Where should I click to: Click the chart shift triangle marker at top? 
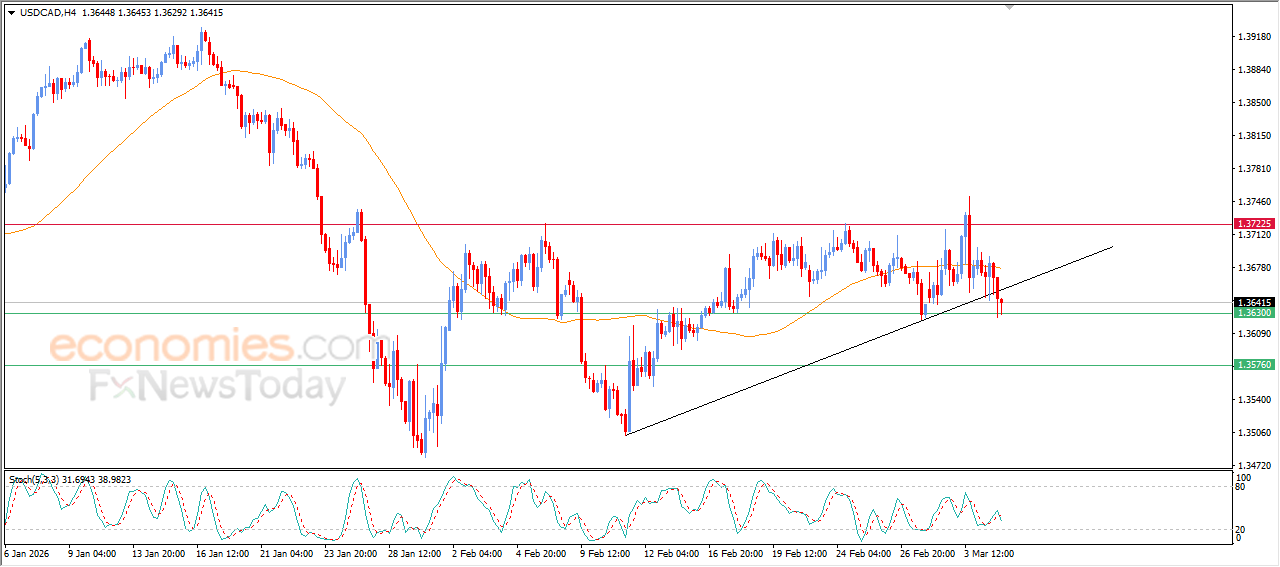1010,7
